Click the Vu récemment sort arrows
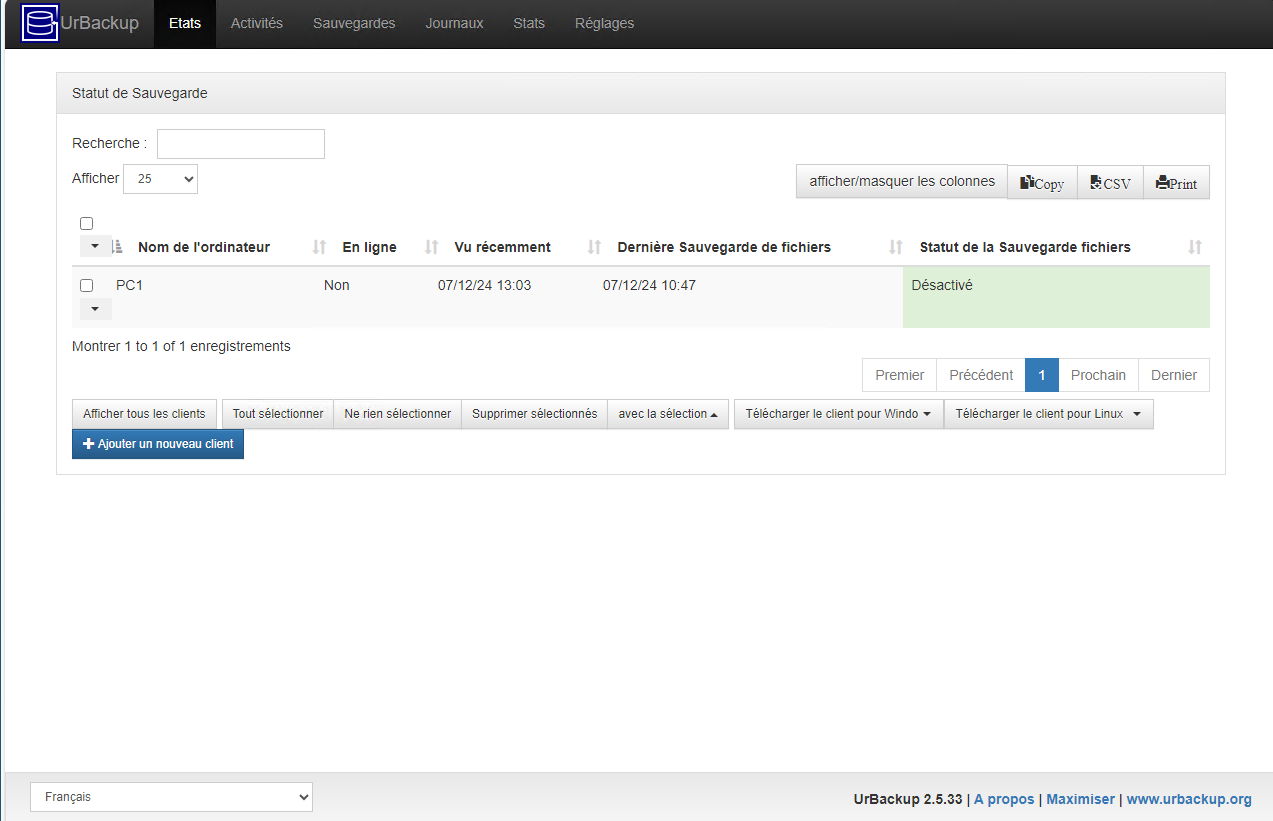 click(593, 246)
